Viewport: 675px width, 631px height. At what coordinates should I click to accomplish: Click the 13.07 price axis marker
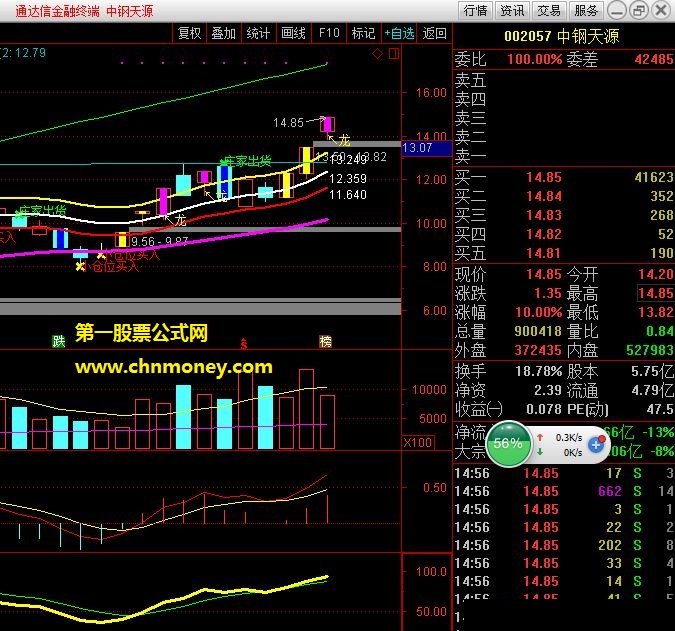click(x=426, y=148)
